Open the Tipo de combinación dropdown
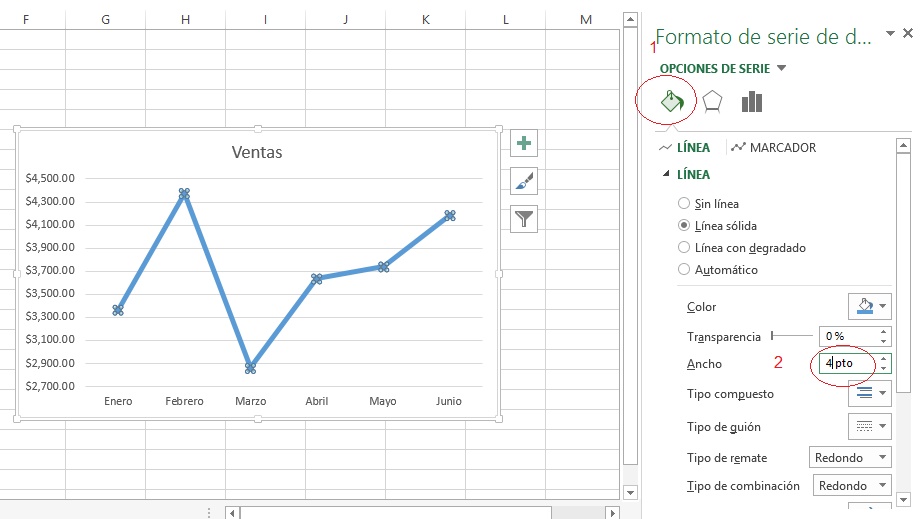The image size is (924, 519). pos(849,486)
